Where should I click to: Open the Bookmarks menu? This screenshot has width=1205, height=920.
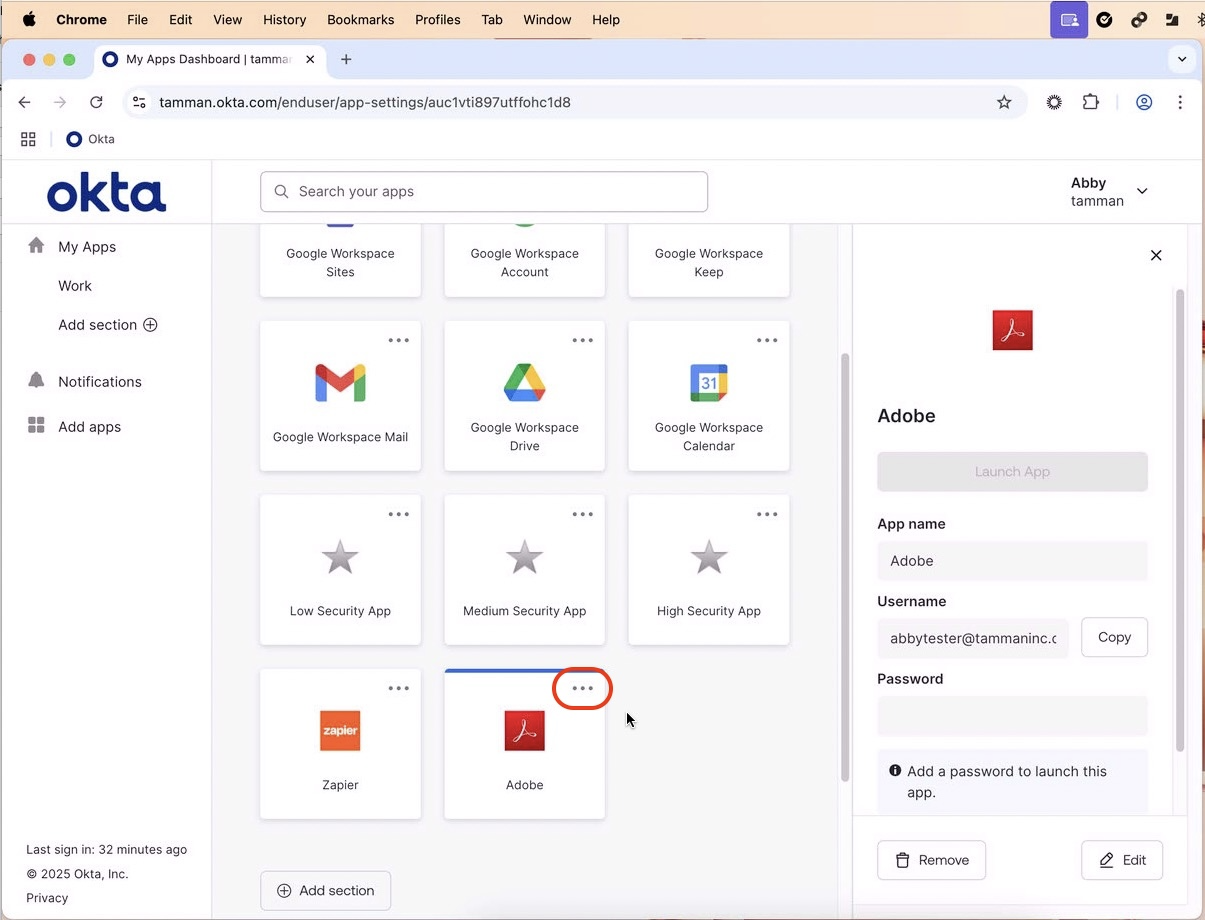[360, 19]
